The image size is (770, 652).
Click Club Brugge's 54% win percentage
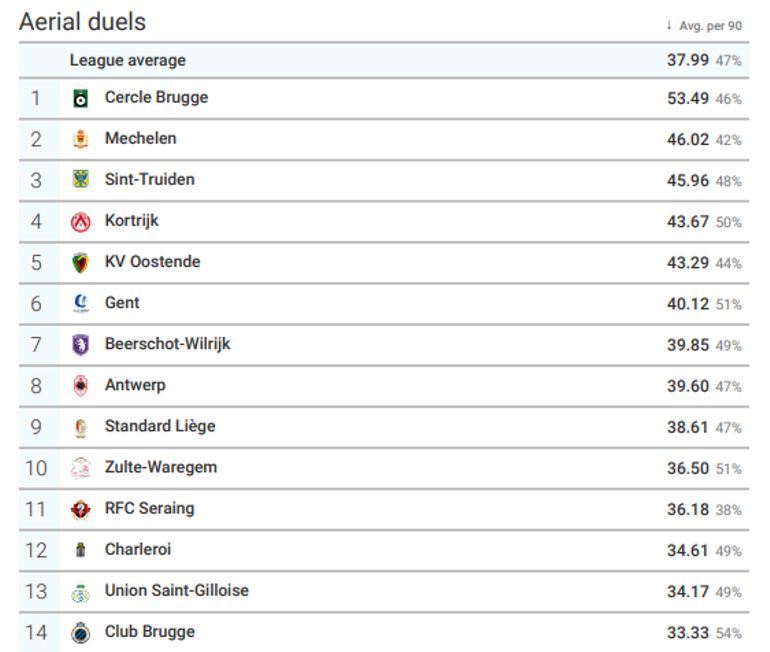point(729,633)
